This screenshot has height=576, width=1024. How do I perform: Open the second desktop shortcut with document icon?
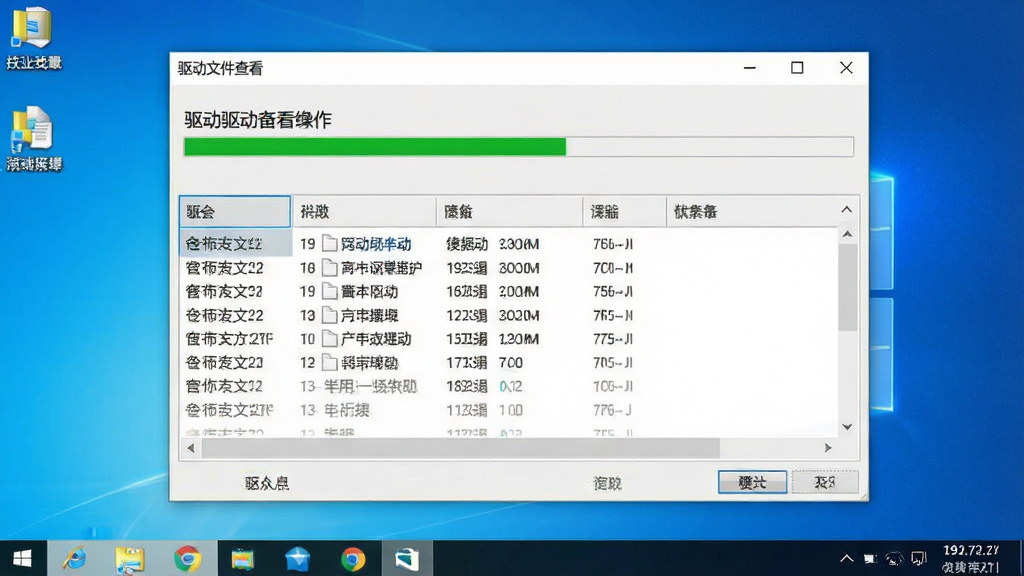[x=33, y=138]
